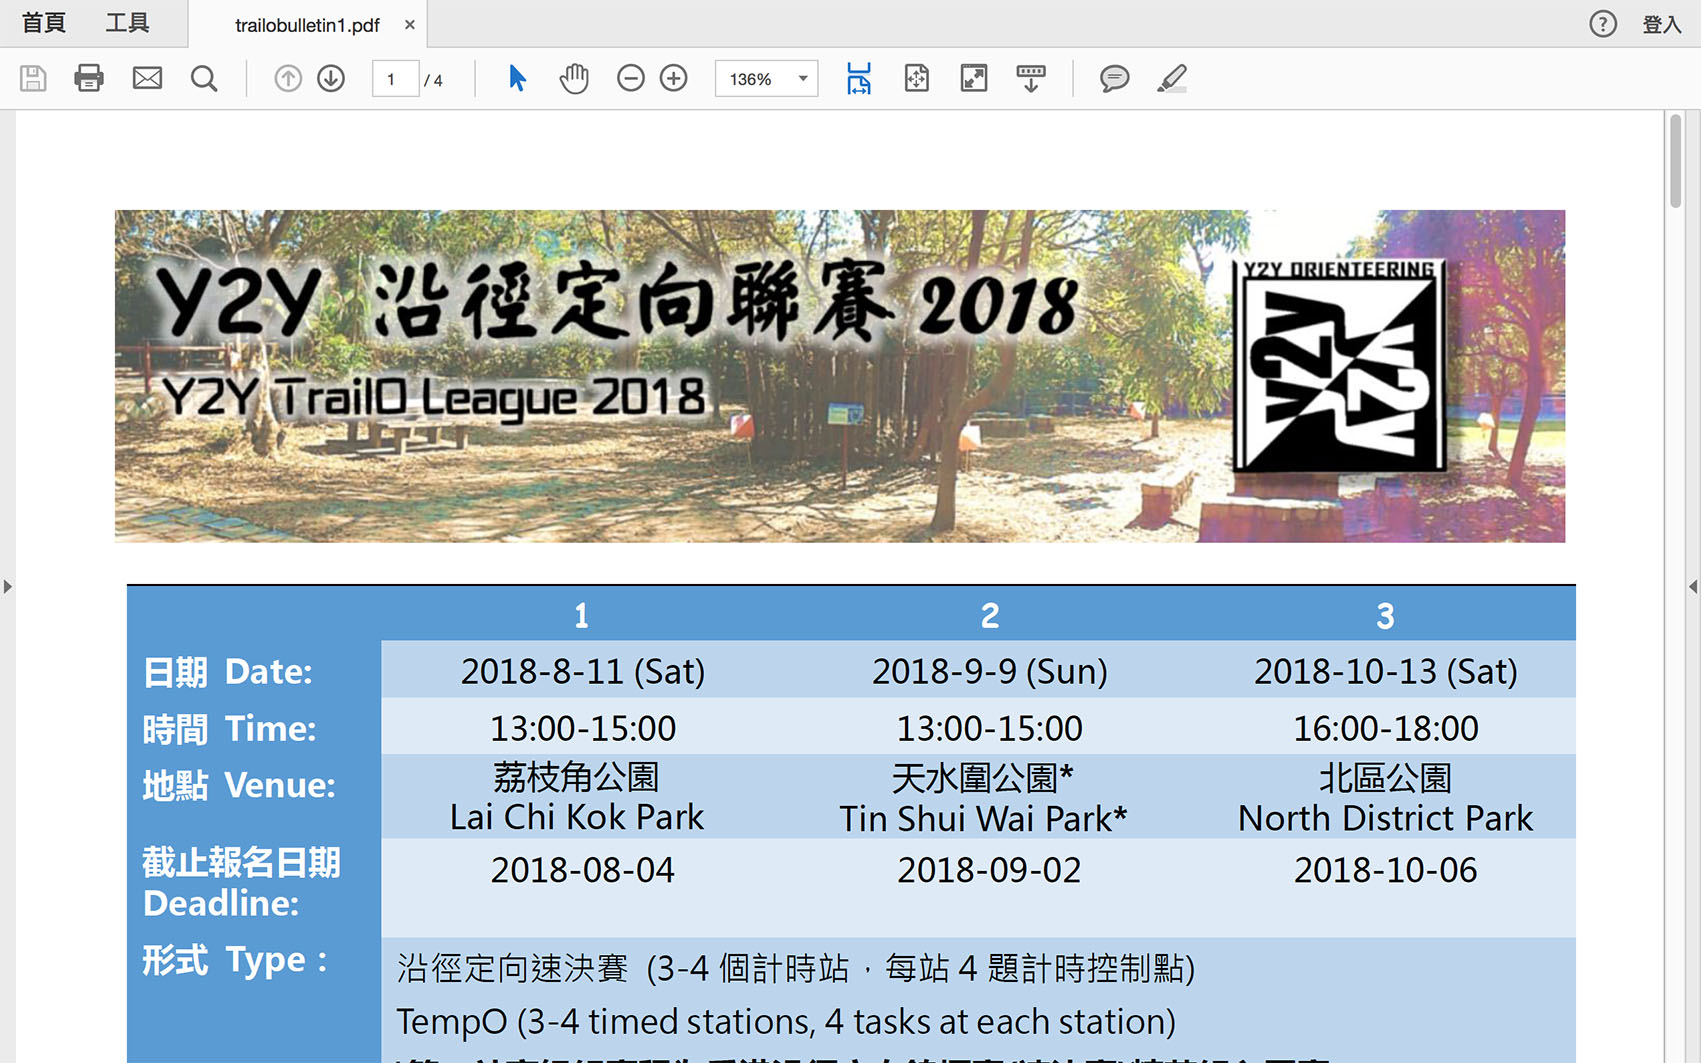
Task: Click the zoom in plus button
Action: point(674,78)
